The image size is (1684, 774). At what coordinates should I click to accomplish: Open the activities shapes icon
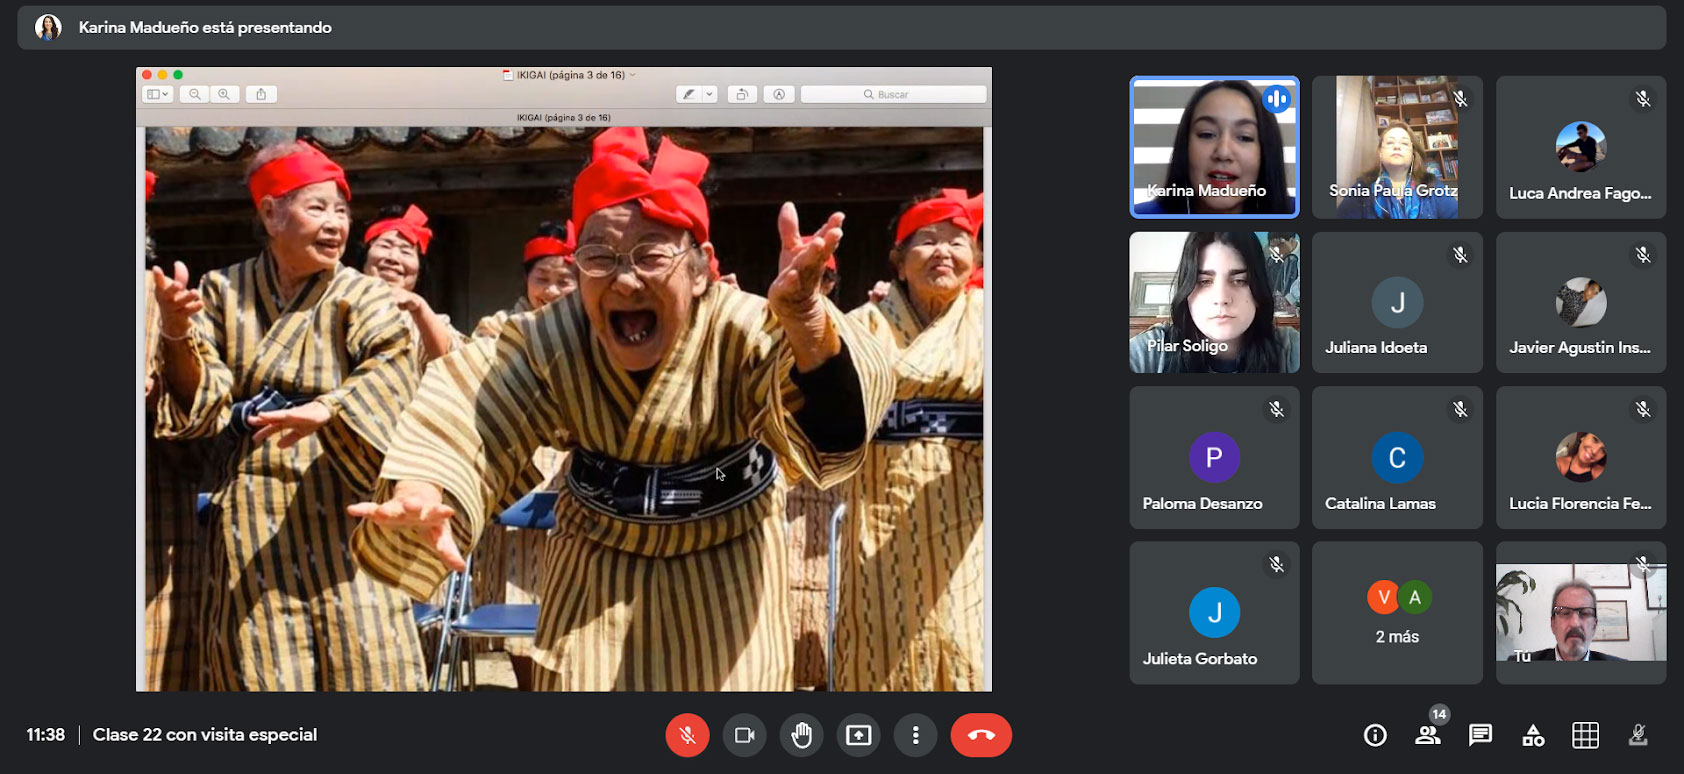click(x=1533, y=736)
